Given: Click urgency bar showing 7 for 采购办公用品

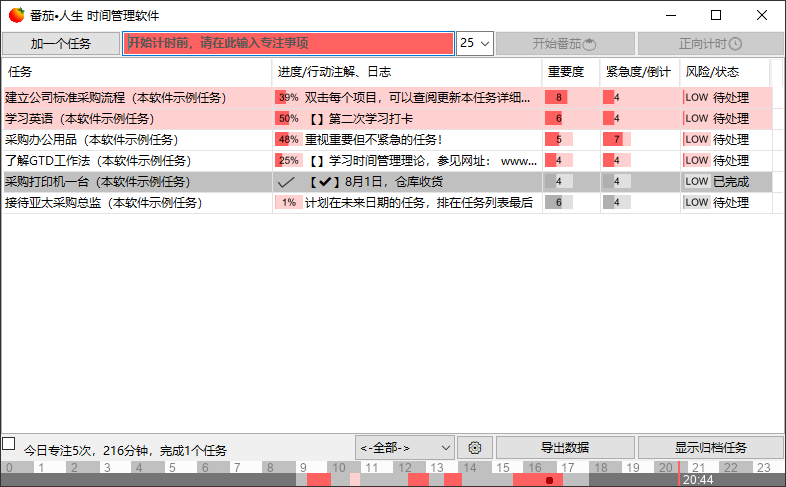Looking at the screenshot, I should [x=617, y=140].
